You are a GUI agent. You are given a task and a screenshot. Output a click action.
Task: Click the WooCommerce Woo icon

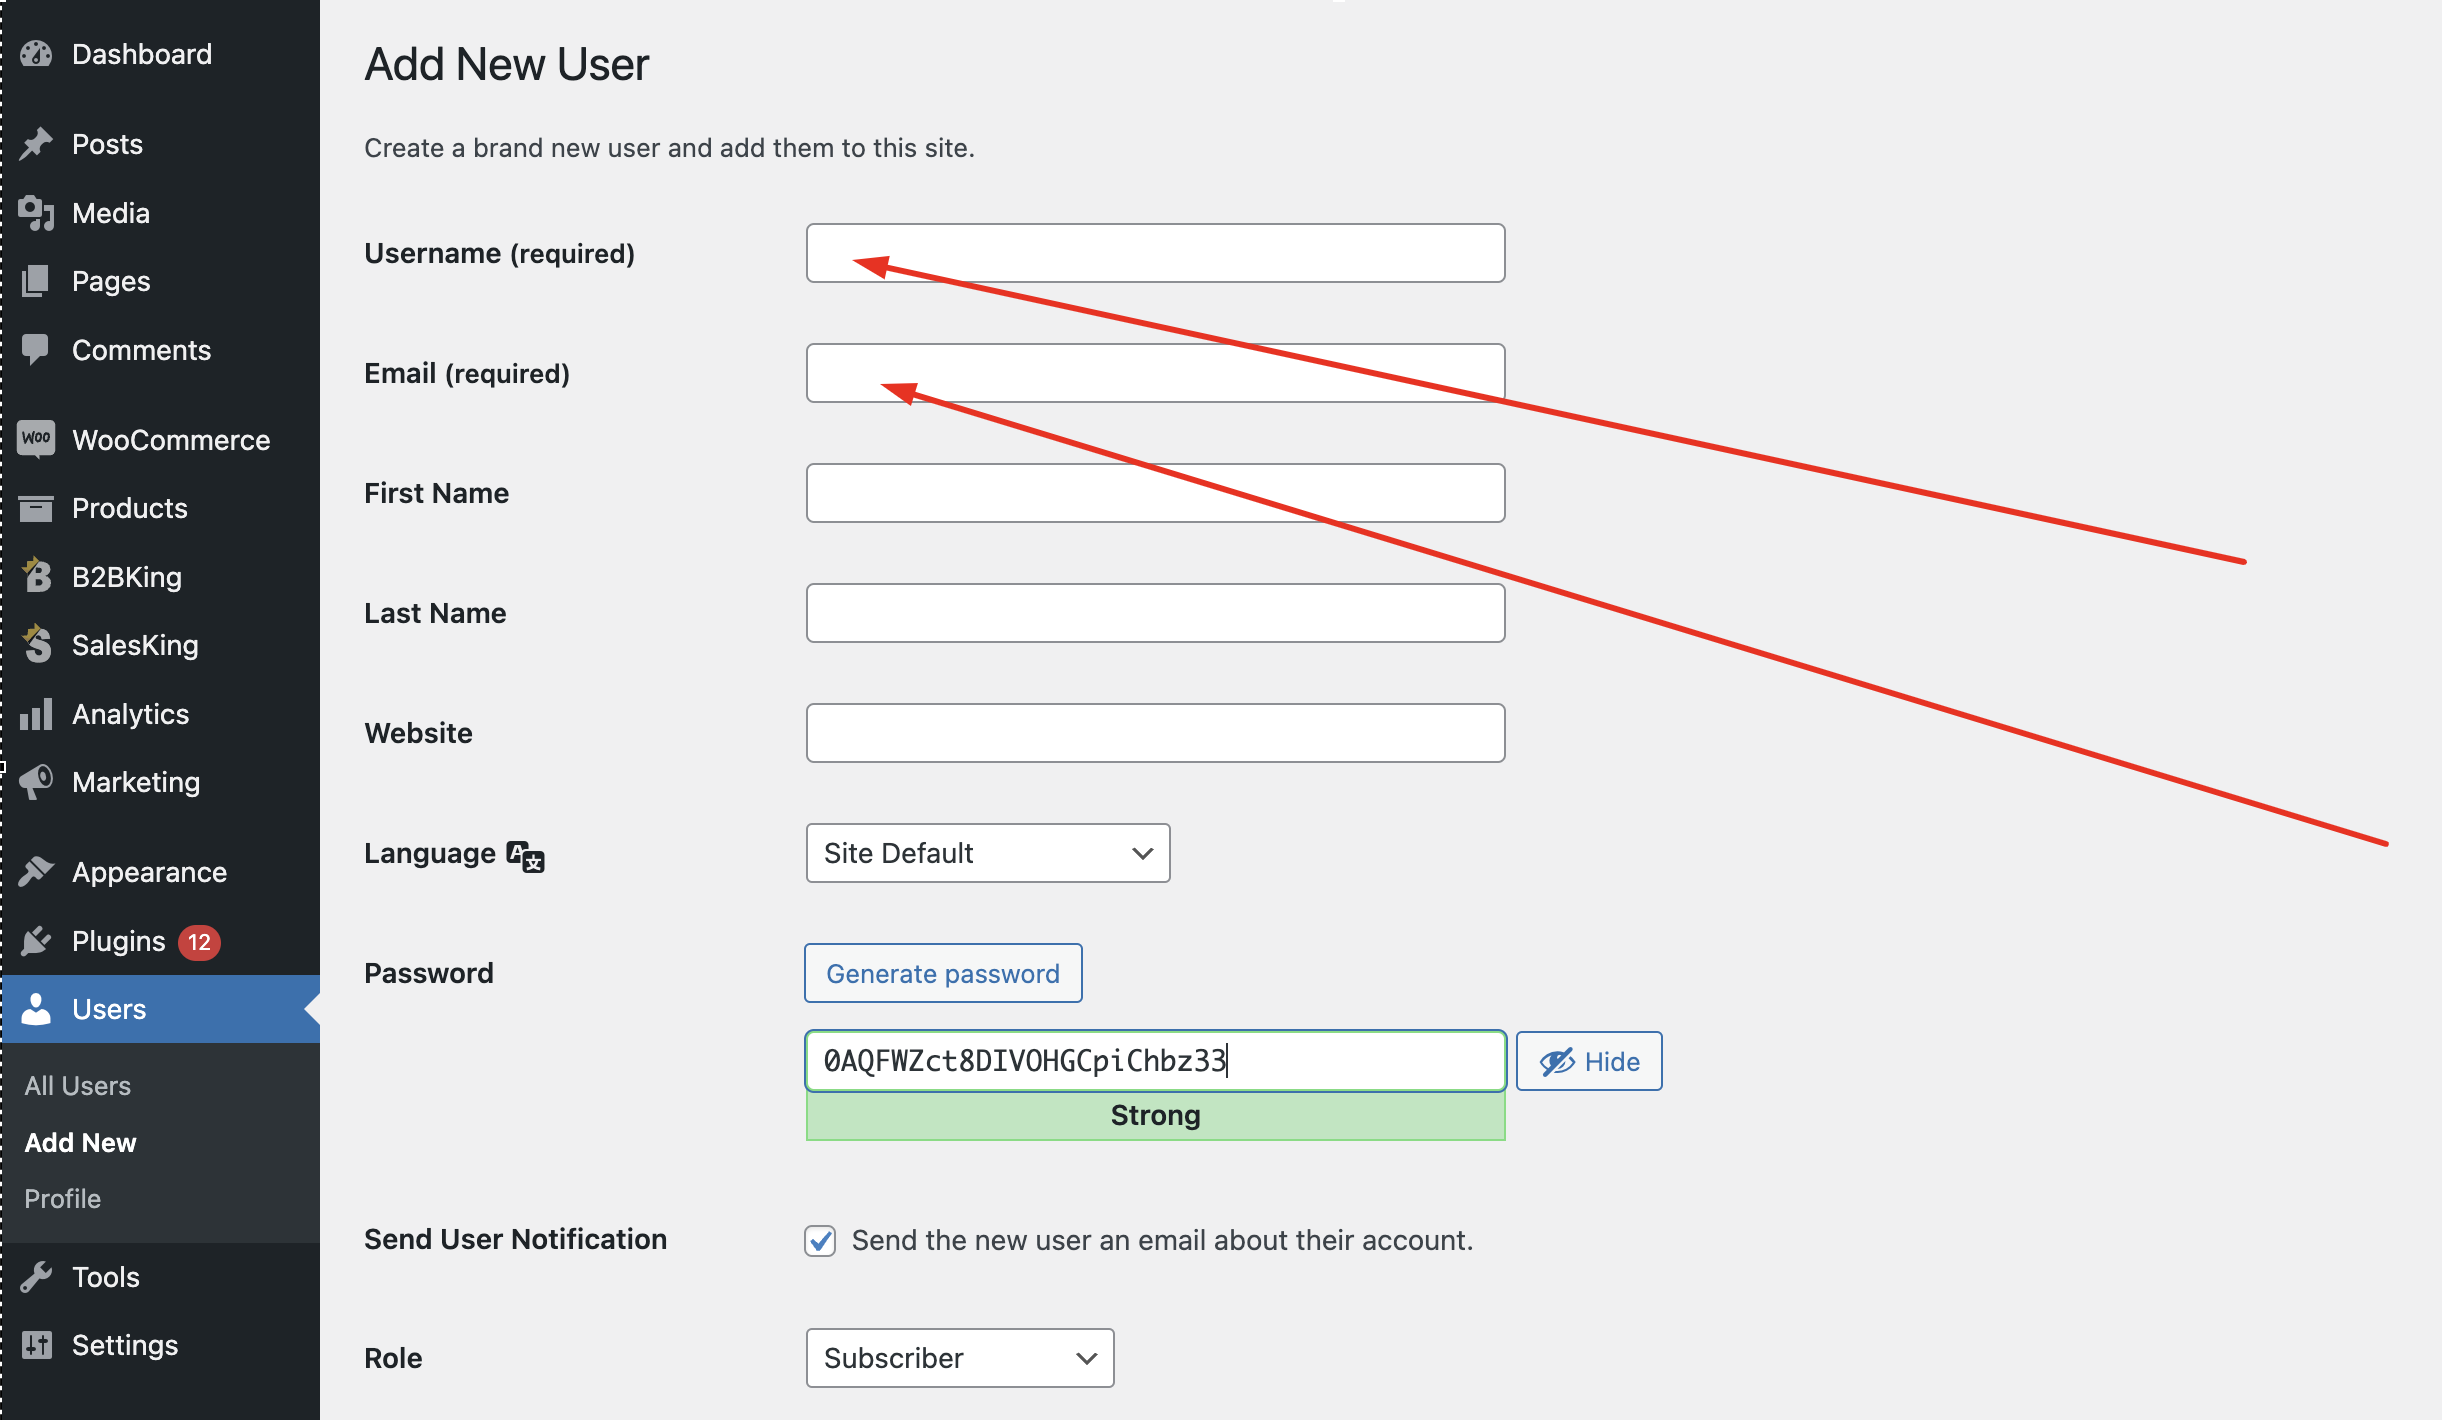pyautogui.click(x=36, y=439)
